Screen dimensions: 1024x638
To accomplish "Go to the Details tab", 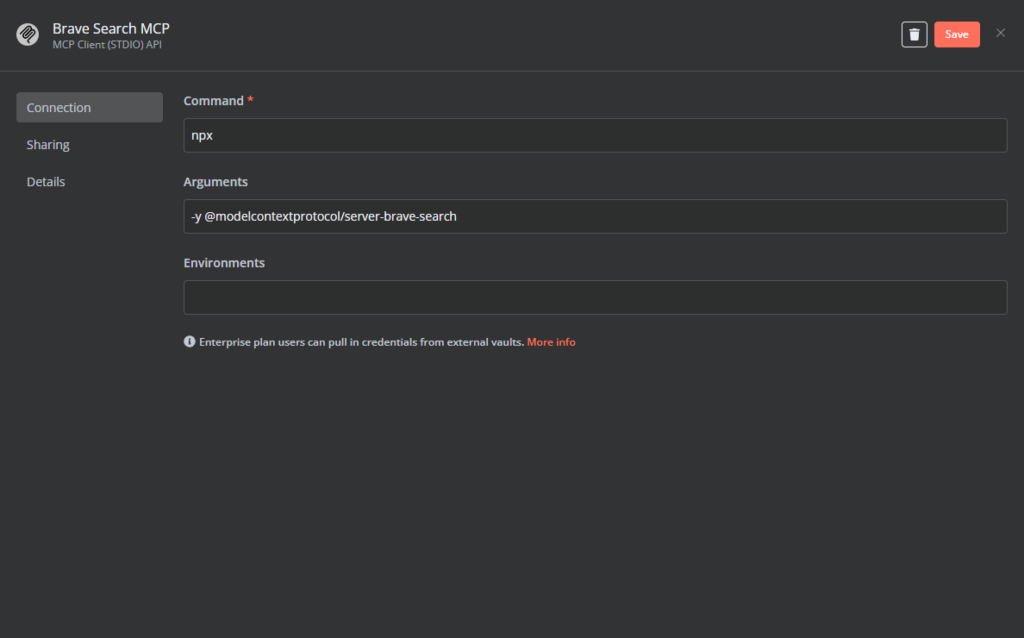I will click(46, 182).
